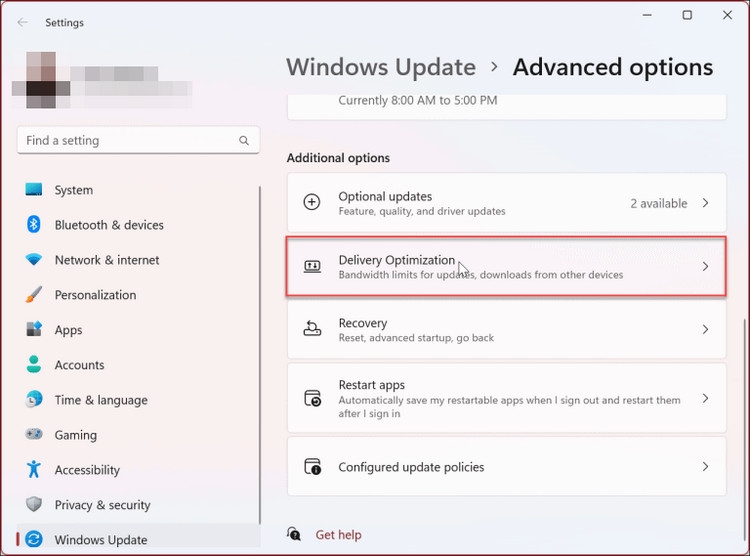Click the Get help link
This screenshot has height=556, width=750.
click(338, 534)
